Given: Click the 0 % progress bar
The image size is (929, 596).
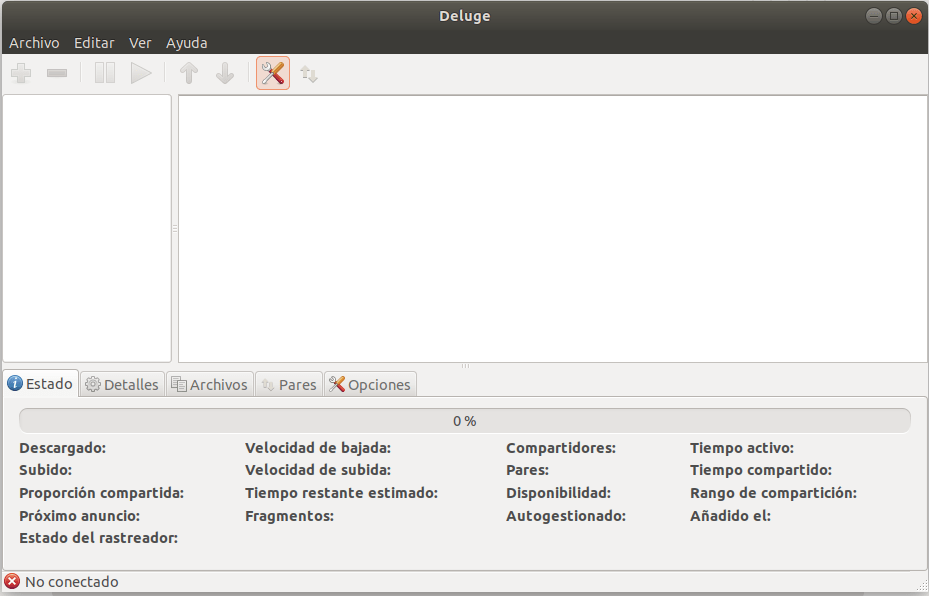Looking at the screenshot, I should tap(464, 421).
